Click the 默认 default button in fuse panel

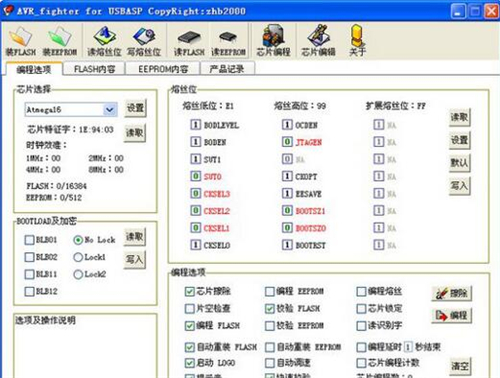[x=459, y=163]
